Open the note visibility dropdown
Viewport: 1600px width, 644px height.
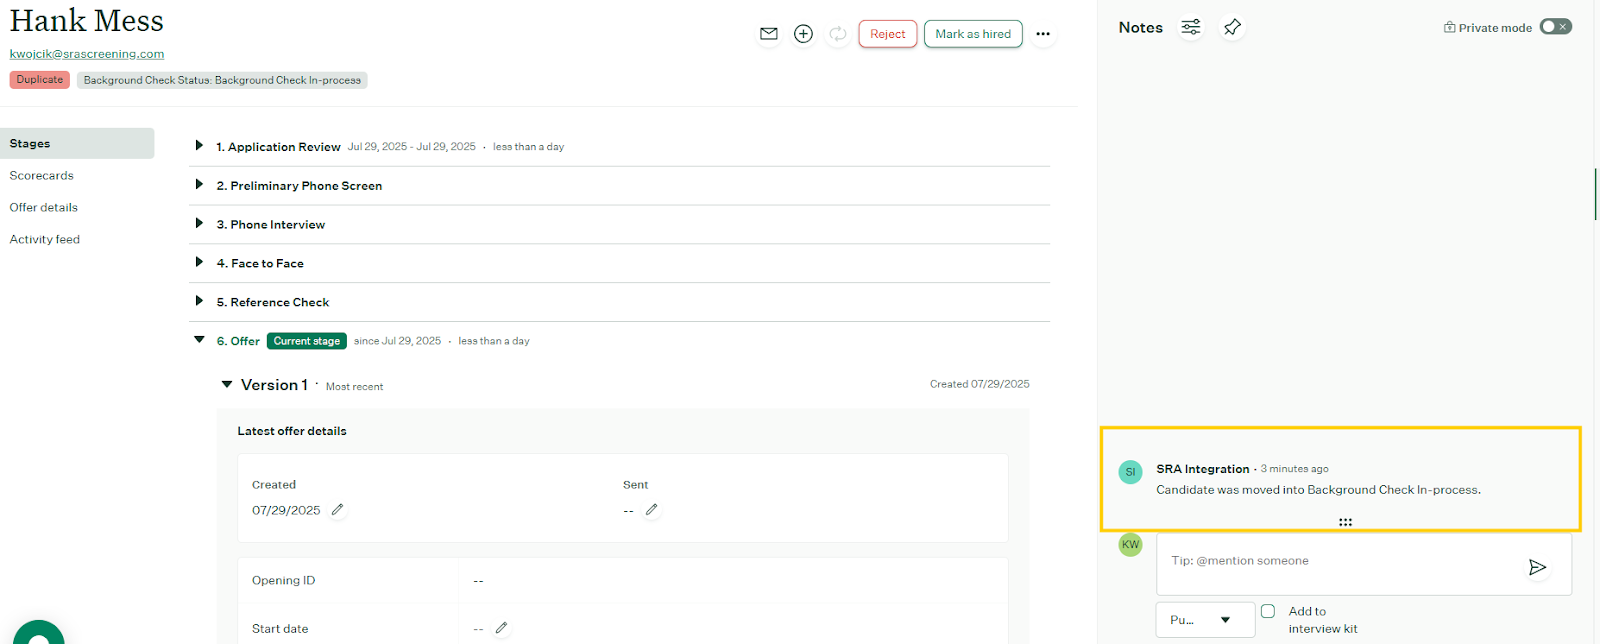click(1205, 620)
